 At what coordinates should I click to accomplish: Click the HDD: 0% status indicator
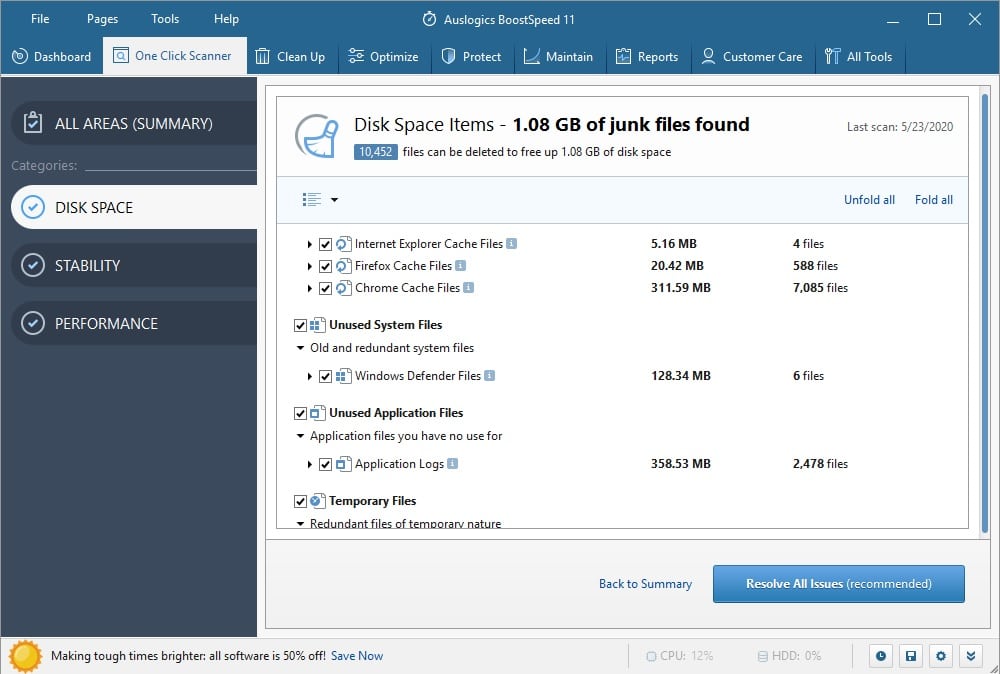coord(789,656)
